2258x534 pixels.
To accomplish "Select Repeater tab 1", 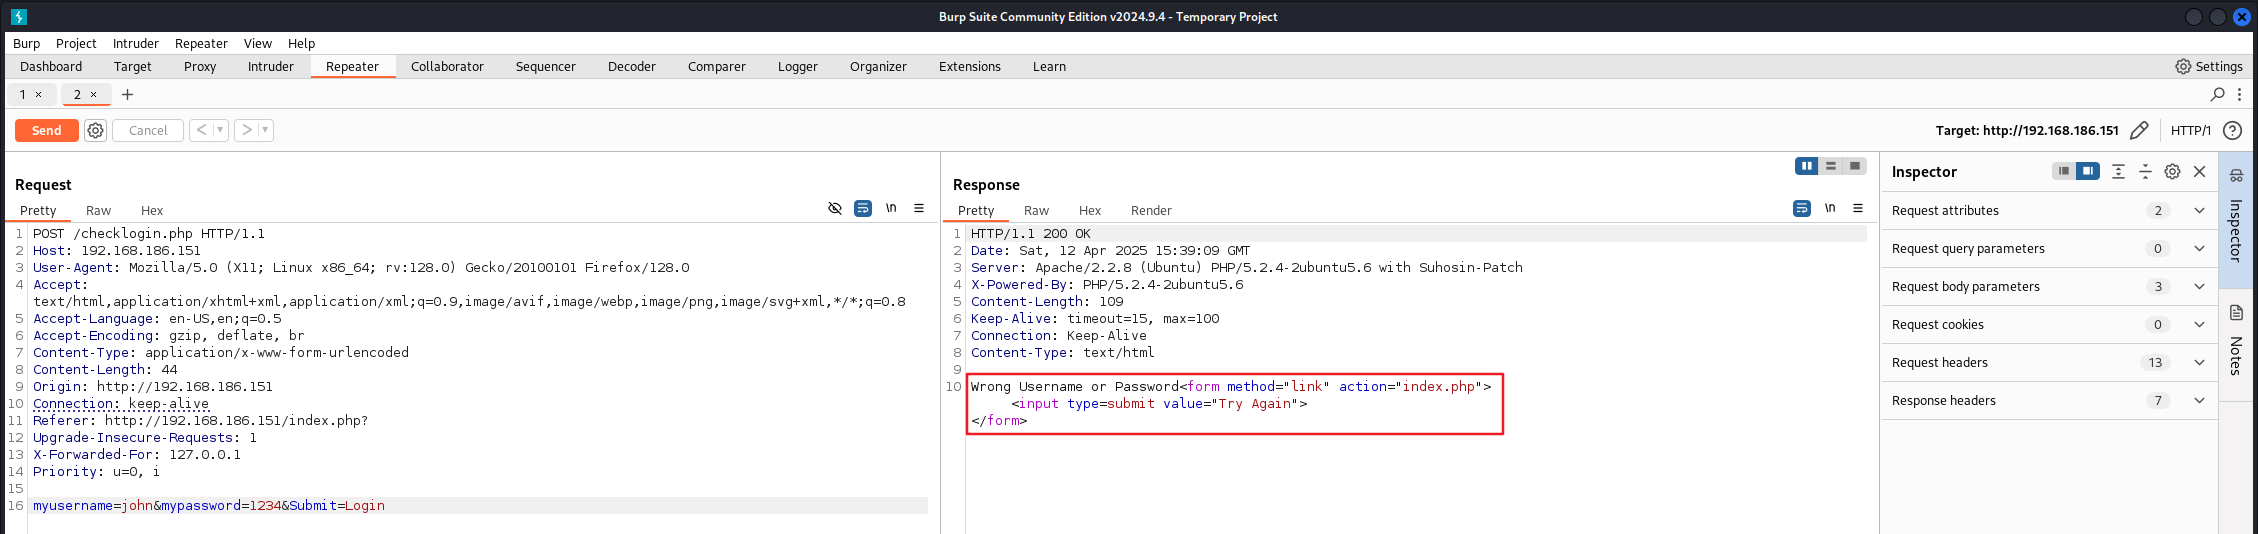I will [x=23, y=94].
